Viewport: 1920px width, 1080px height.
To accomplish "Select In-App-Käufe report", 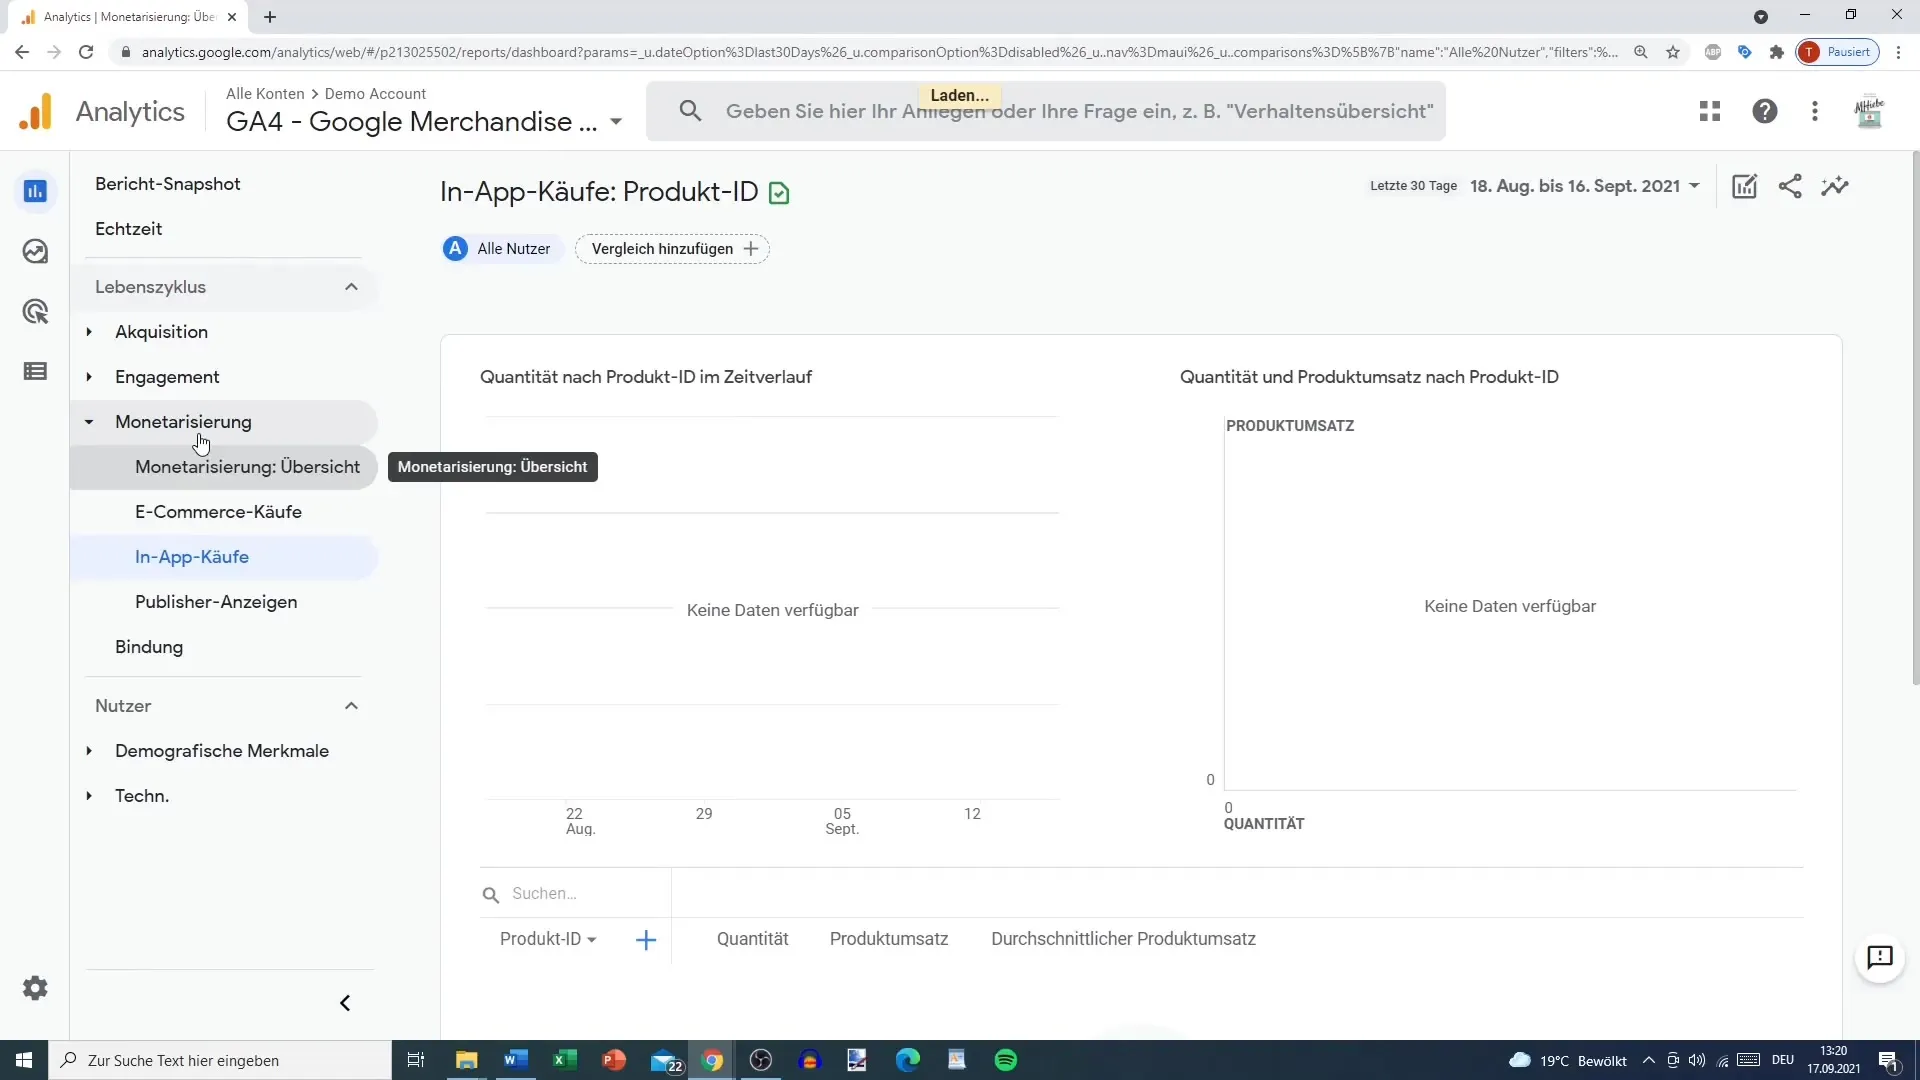I will tap(224, 557).
